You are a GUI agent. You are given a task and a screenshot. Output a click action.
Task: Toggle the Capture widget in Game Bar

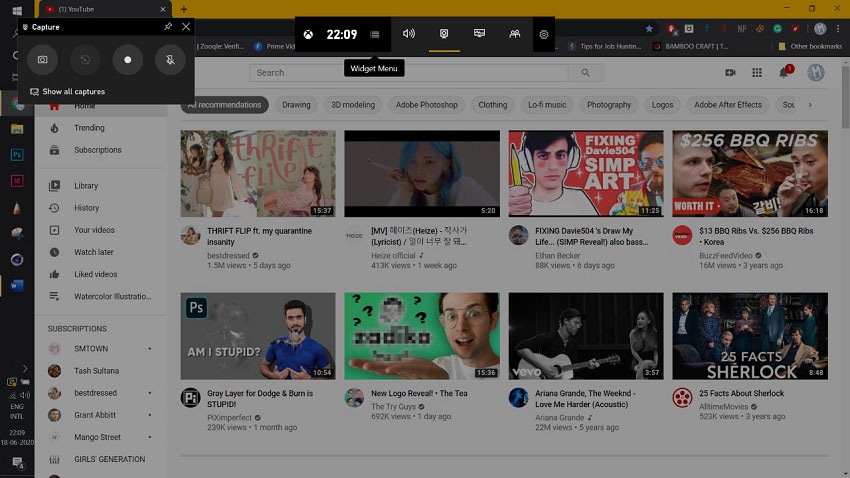click(x=444, y=34)
